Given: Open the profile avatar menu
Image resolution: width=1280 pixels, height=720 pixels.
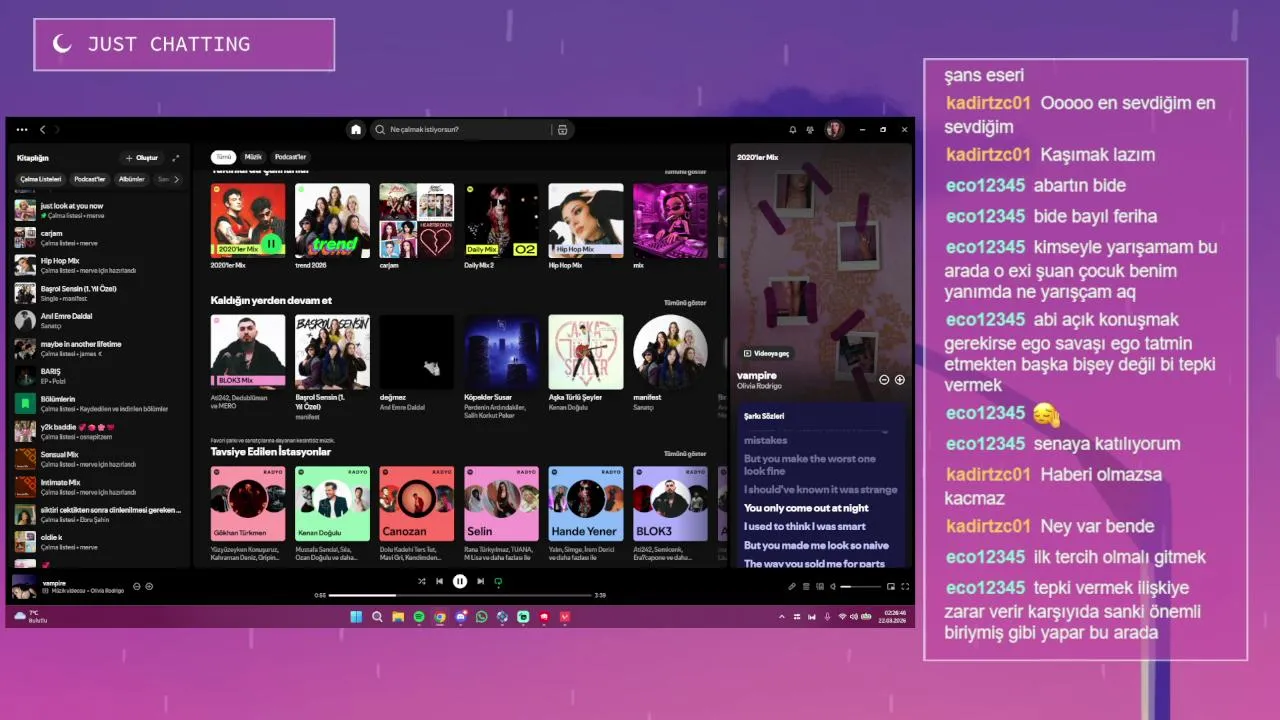Looking at the screenshot, I should click(x=834, y=130).
